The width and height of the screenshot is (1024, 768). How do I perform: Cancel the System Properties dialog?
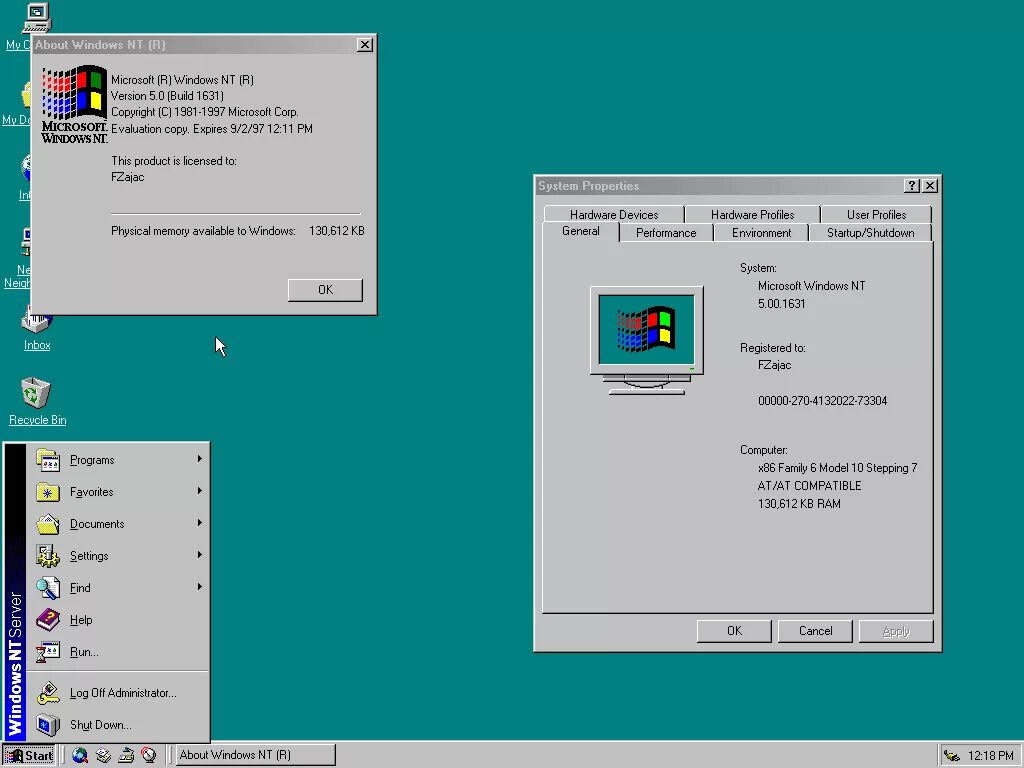815,630
